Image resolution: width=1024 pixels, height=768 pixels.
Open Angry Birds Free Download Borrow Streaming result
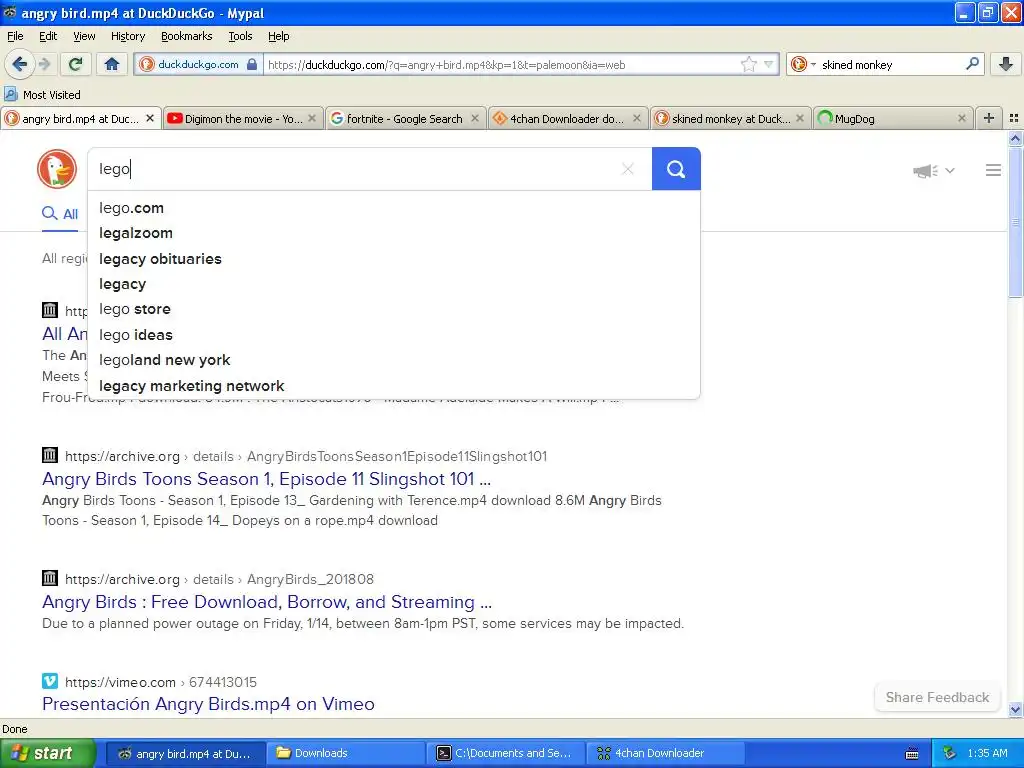(267, 601)
